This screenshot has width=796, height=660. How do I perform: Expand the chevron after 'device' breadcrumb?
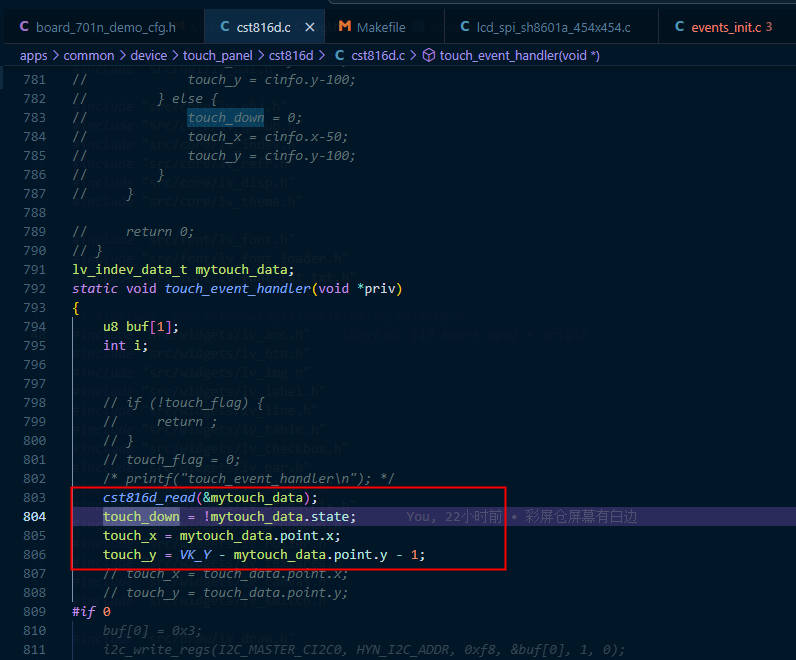(x=175, y=55)
